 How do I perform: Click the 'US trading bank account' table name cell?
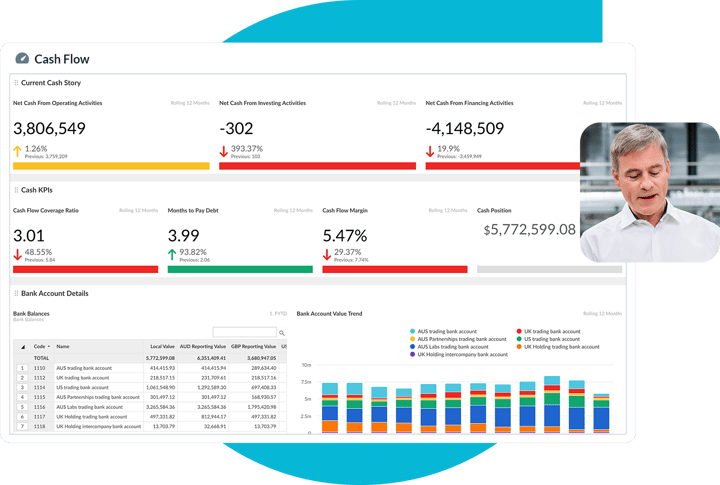pos(82,387)
